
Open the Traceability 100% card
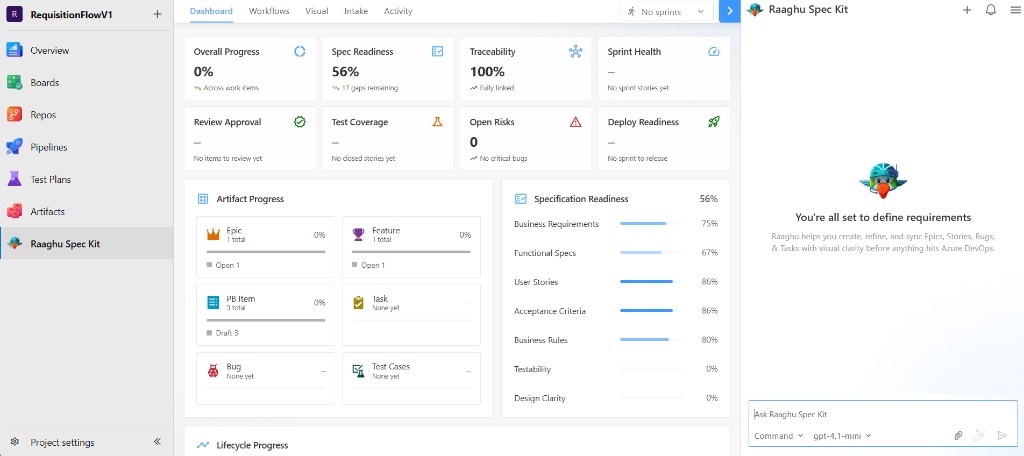526,69
